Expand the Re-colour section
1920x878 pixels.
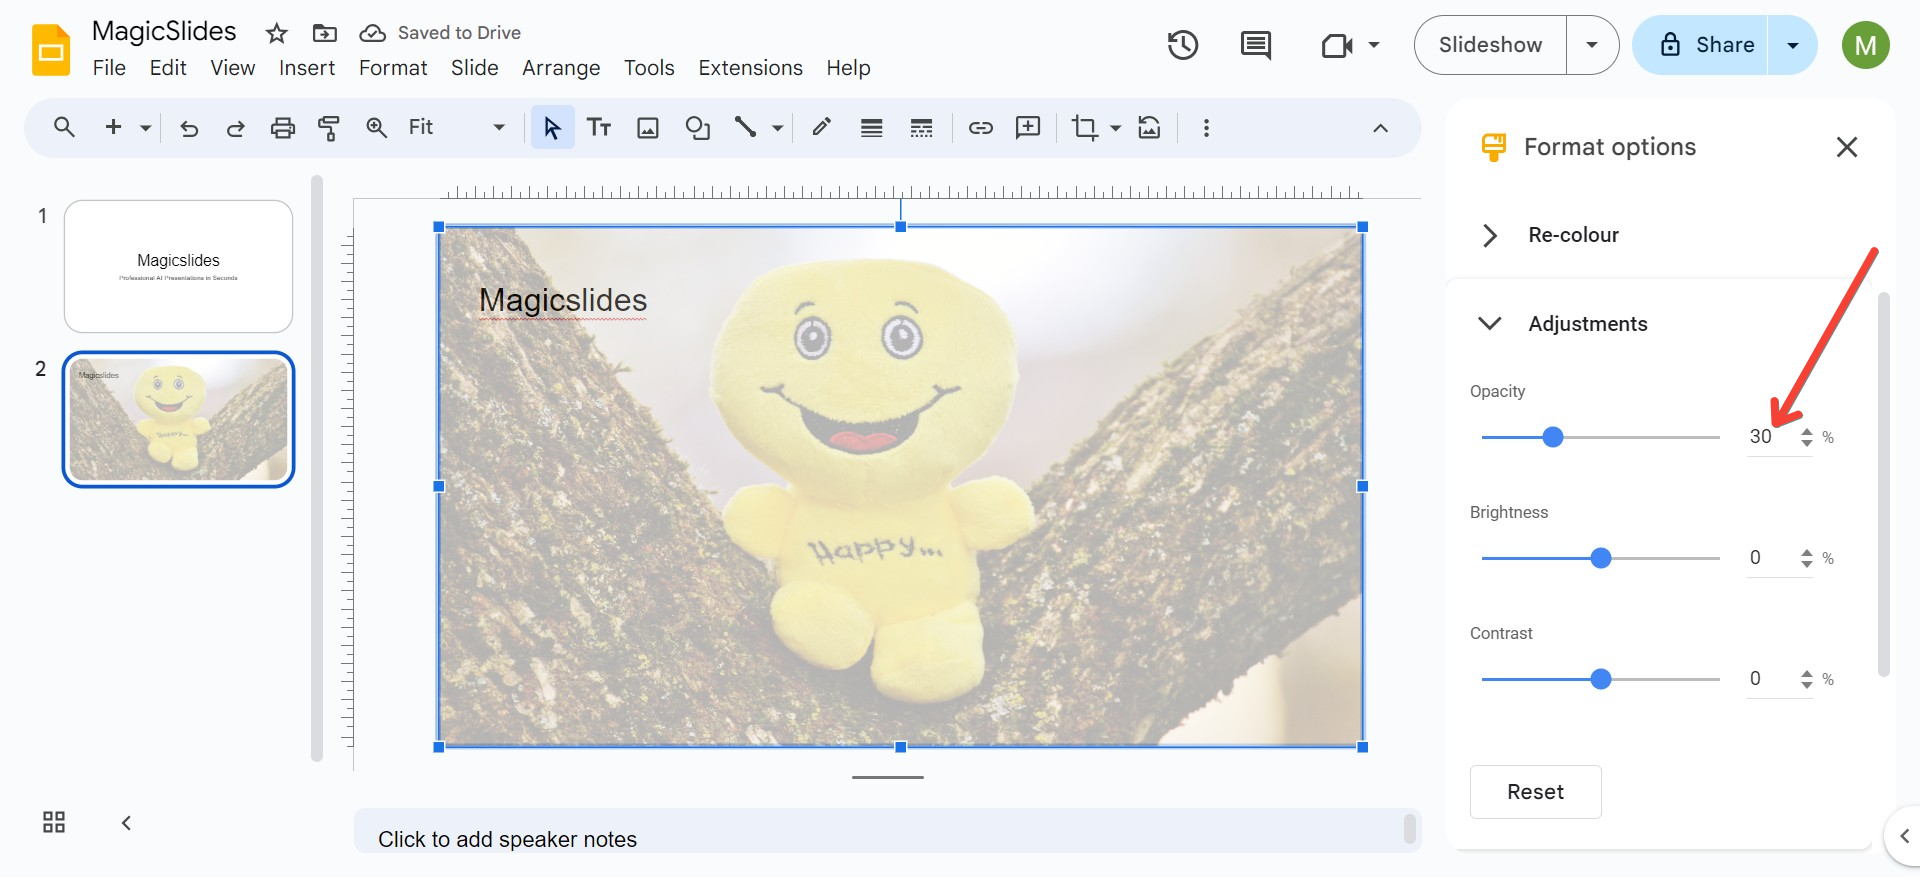pyautogui.click(x=1490, y=235)
